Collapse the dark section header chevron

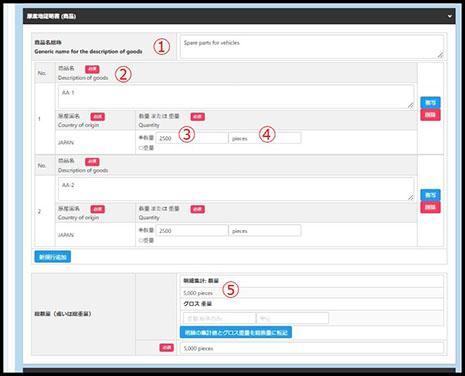tap(450, 16)
